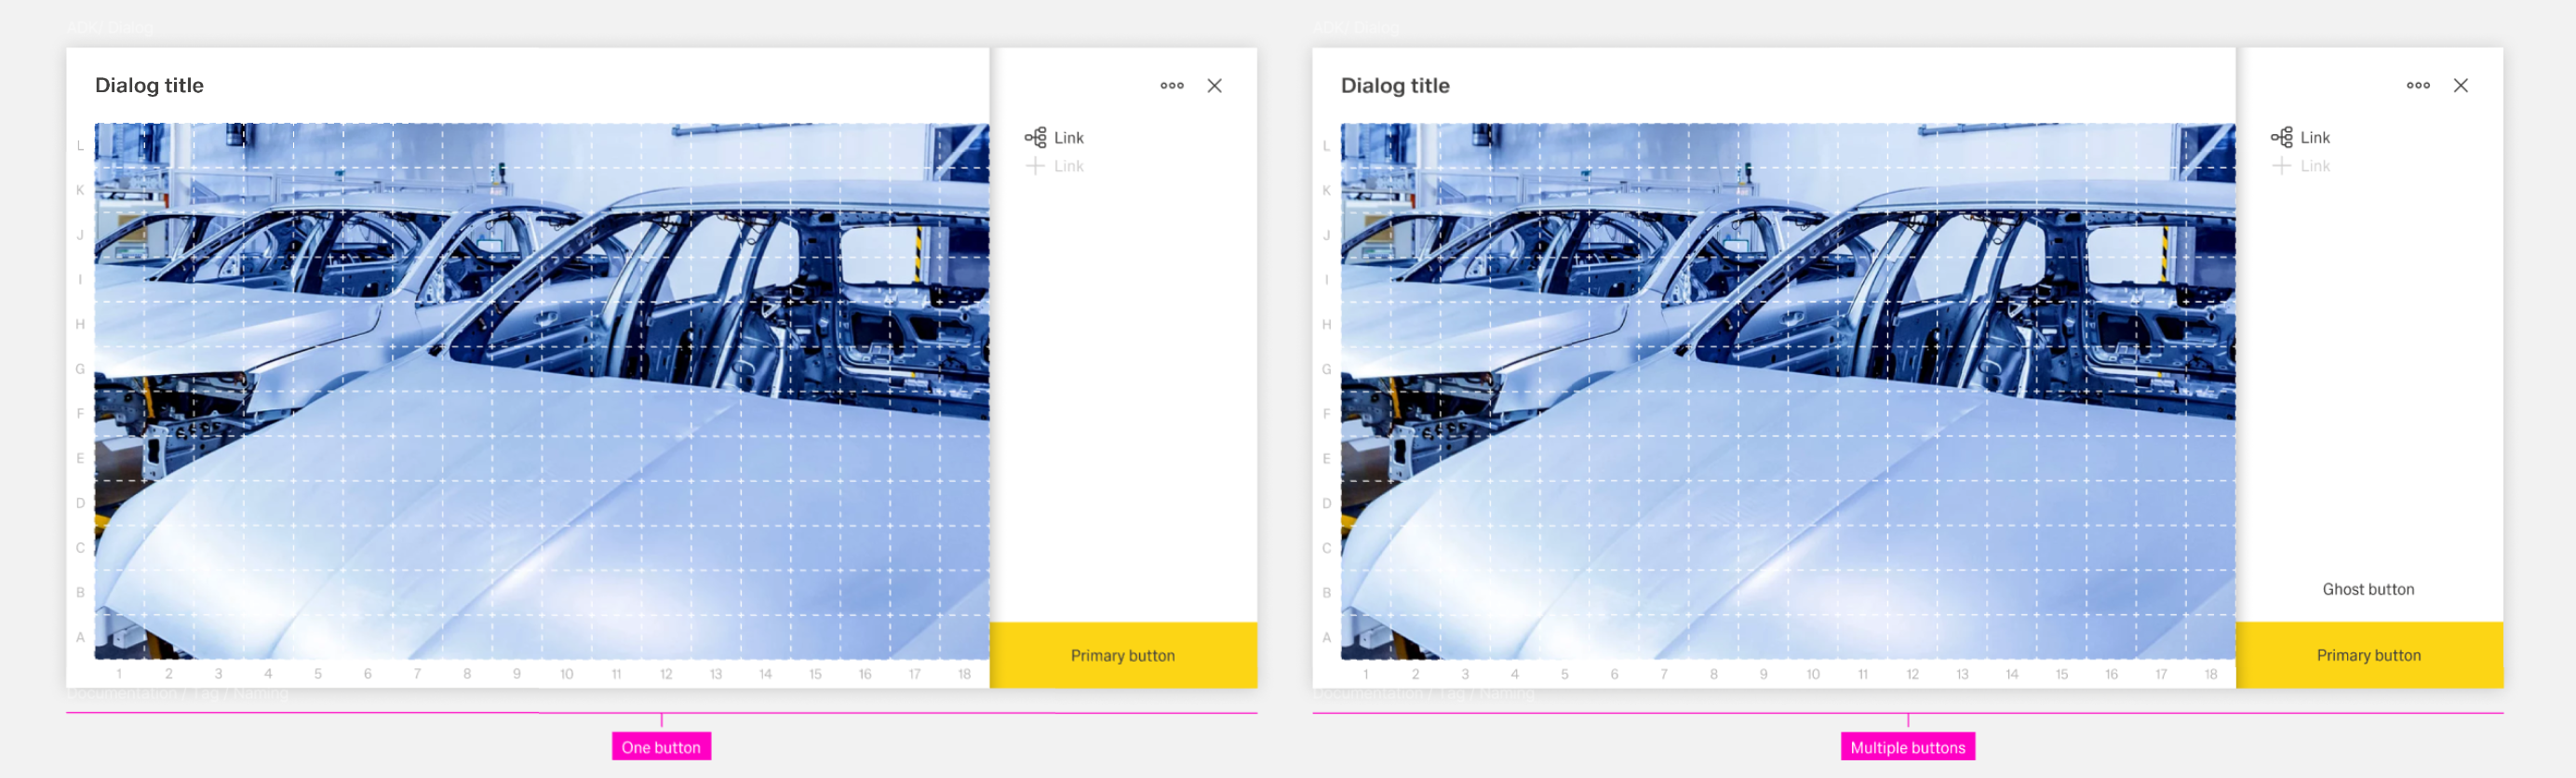The image size is (2576, 778).
Task: Follow the active Link text in One button dialog
Action: click(1068, 138)
